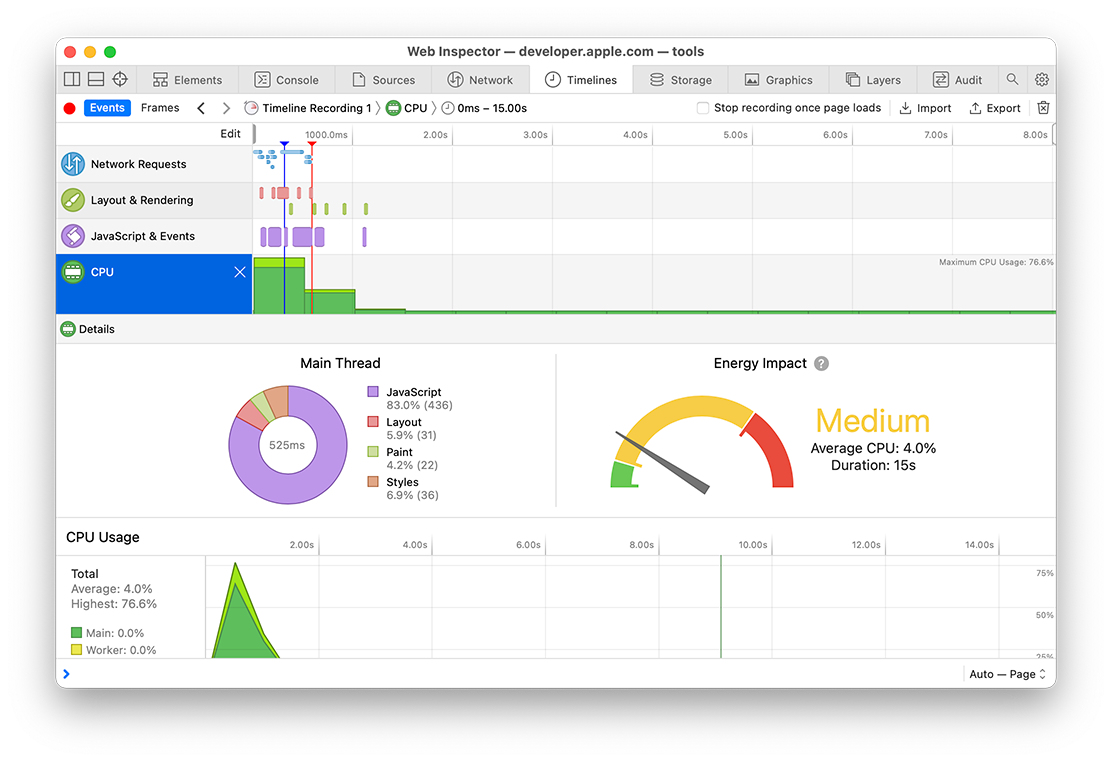Show the console prompt chevron
Screen dimensions: 1112x762
click(x=67, y=674)
